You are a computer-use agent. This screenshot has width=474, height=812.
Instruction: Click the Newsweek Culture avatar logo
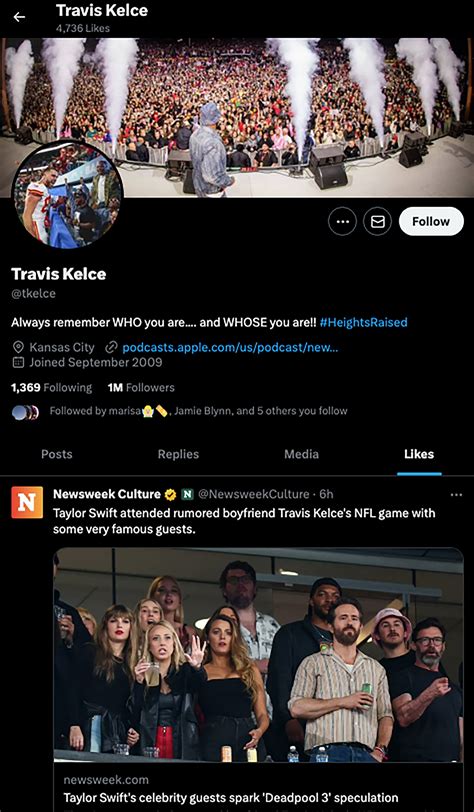tap(27, 502)
